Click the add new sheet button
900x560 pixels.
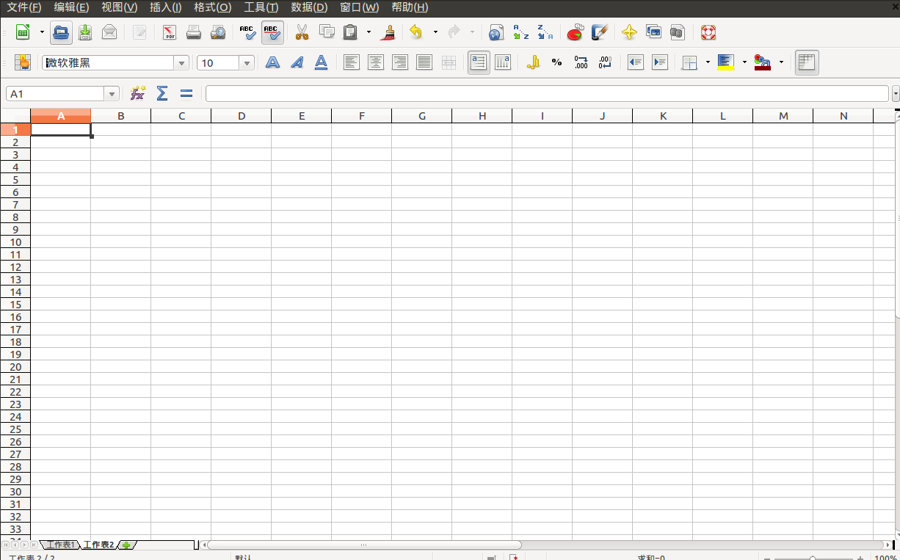(126, 545)
